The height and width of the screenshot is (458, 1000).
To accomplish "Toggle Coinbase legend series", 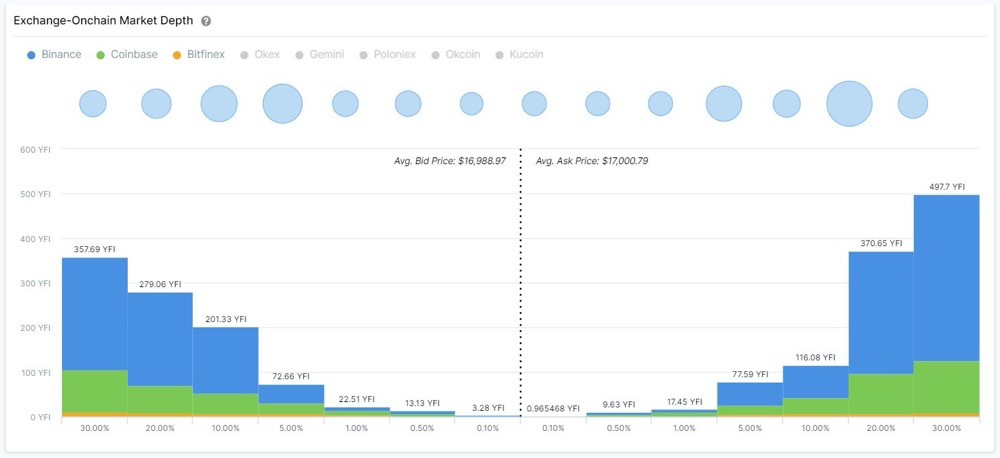I will coord(127,54).
